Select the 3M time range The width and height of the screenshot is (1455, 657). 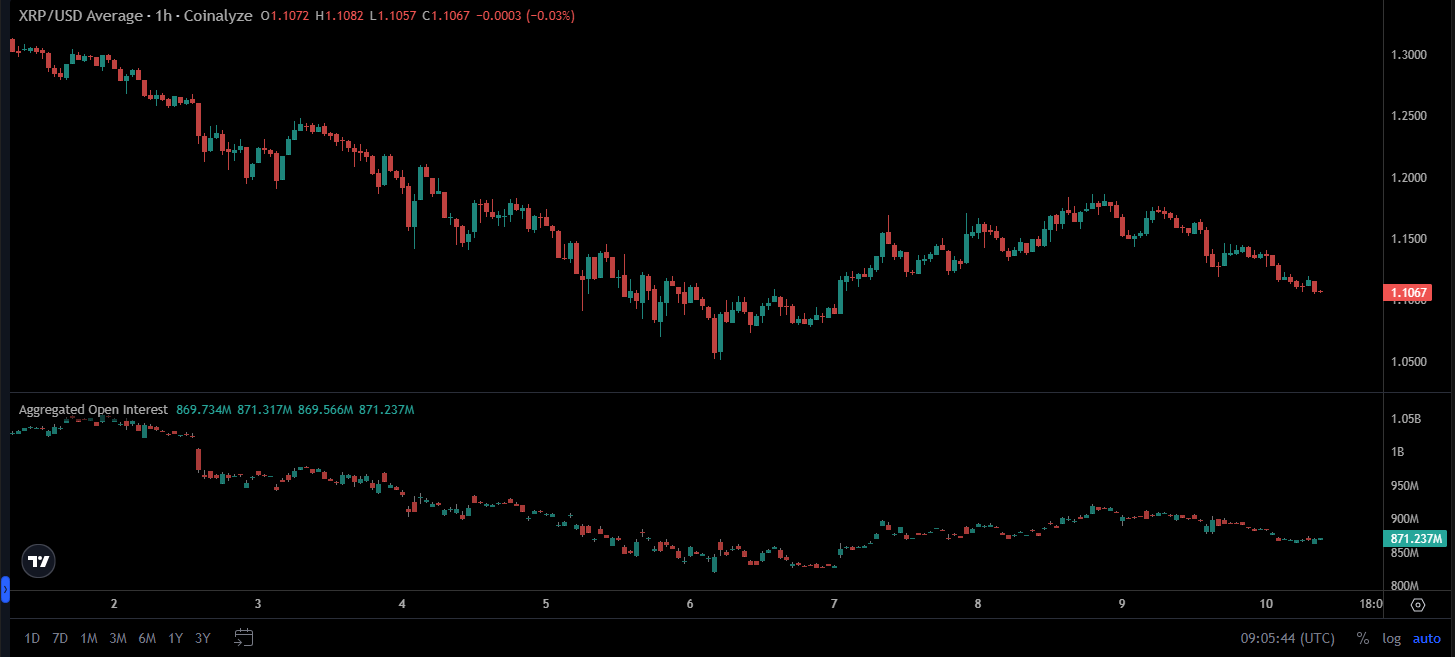(118, 638)
